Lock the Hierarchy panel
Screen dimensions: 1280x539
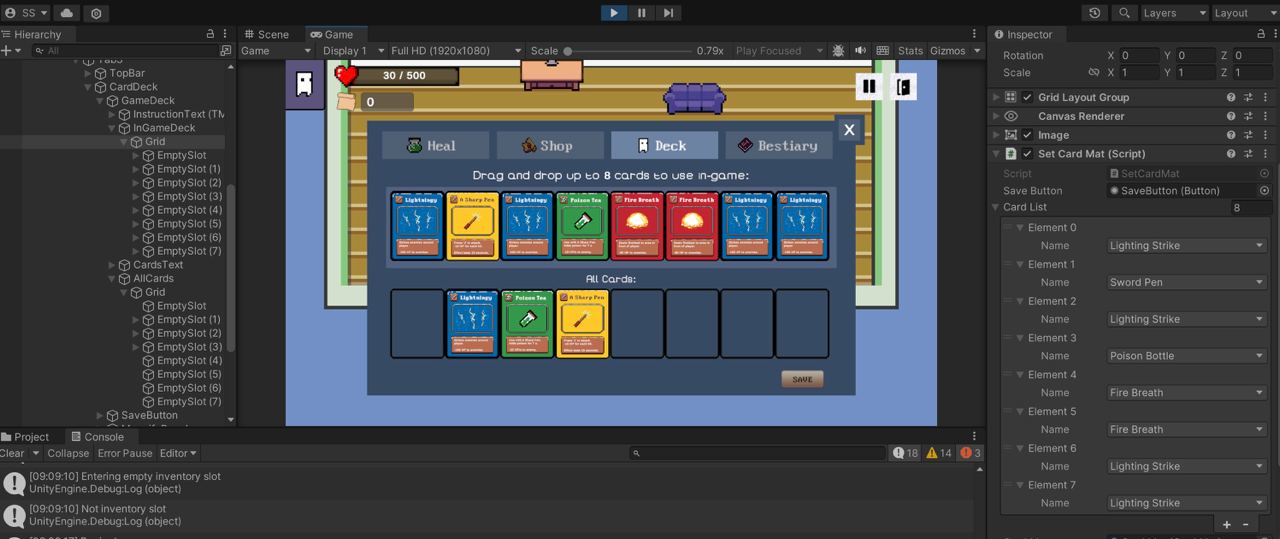(x=211, y=34)
